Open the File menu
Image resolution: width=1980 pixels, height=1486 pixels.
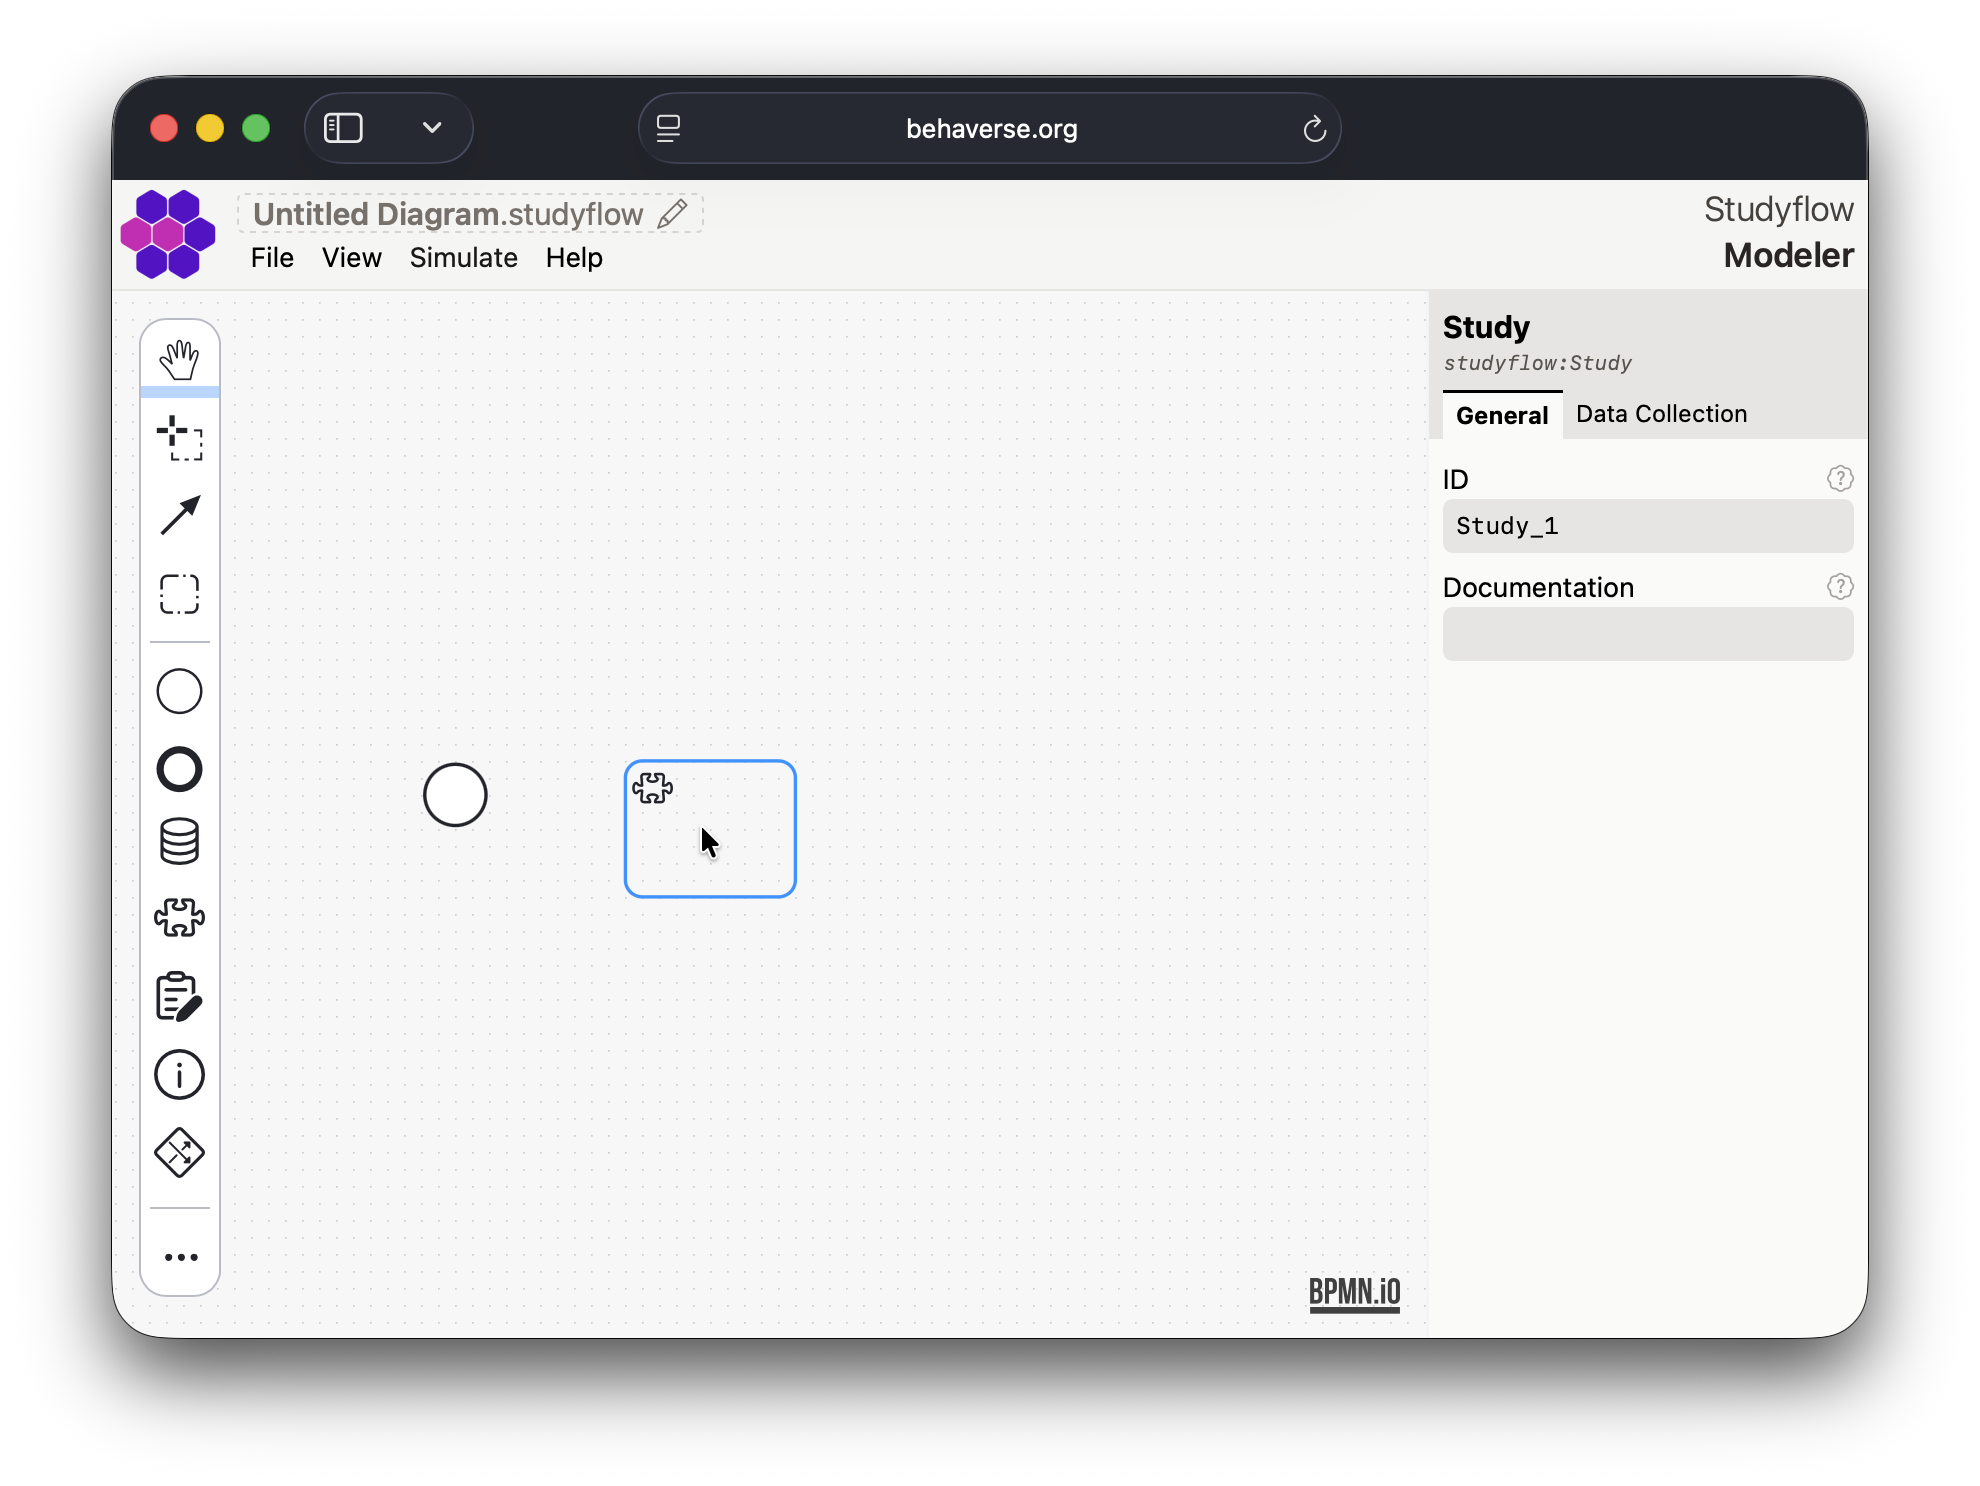coord(272,258)
